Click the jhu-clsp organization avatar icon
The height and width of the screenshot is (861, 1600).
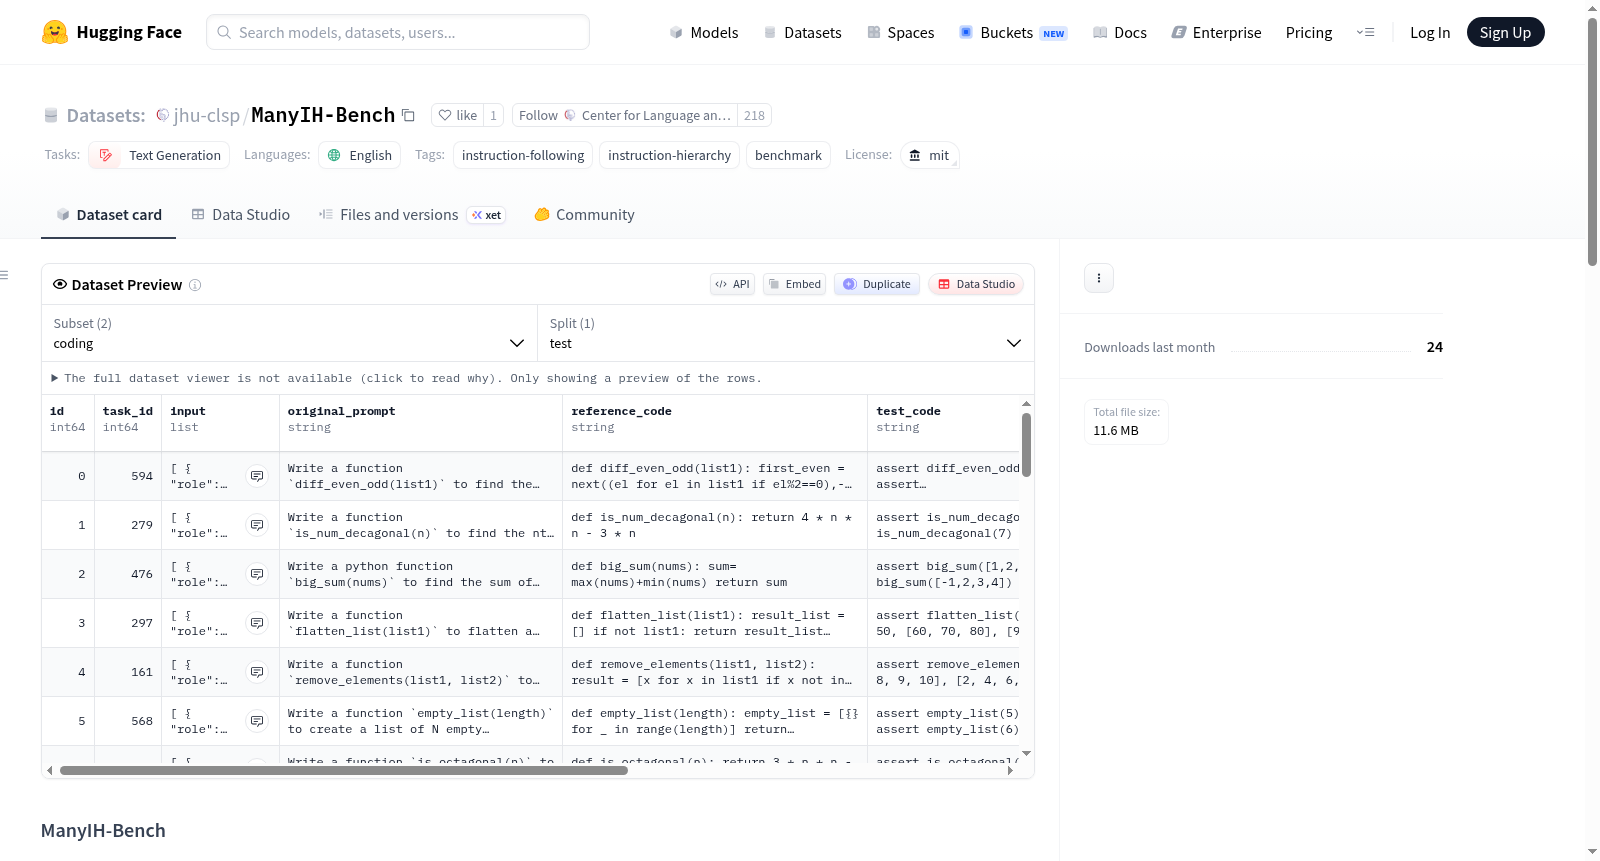coord(162,115)
